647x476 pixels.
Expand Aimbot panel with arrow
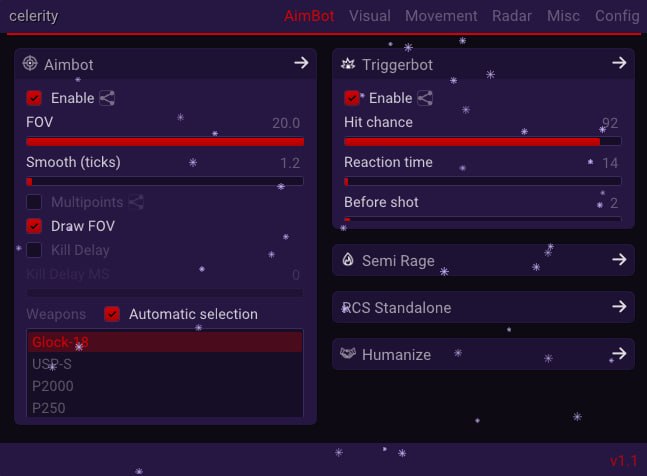[x=301, y=63]
